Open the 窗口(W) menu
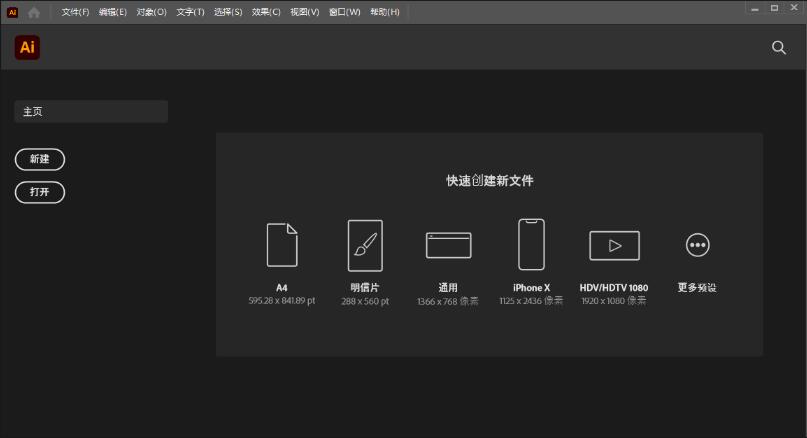Screen dimensions: 807x438 click(x=344, y=12)
